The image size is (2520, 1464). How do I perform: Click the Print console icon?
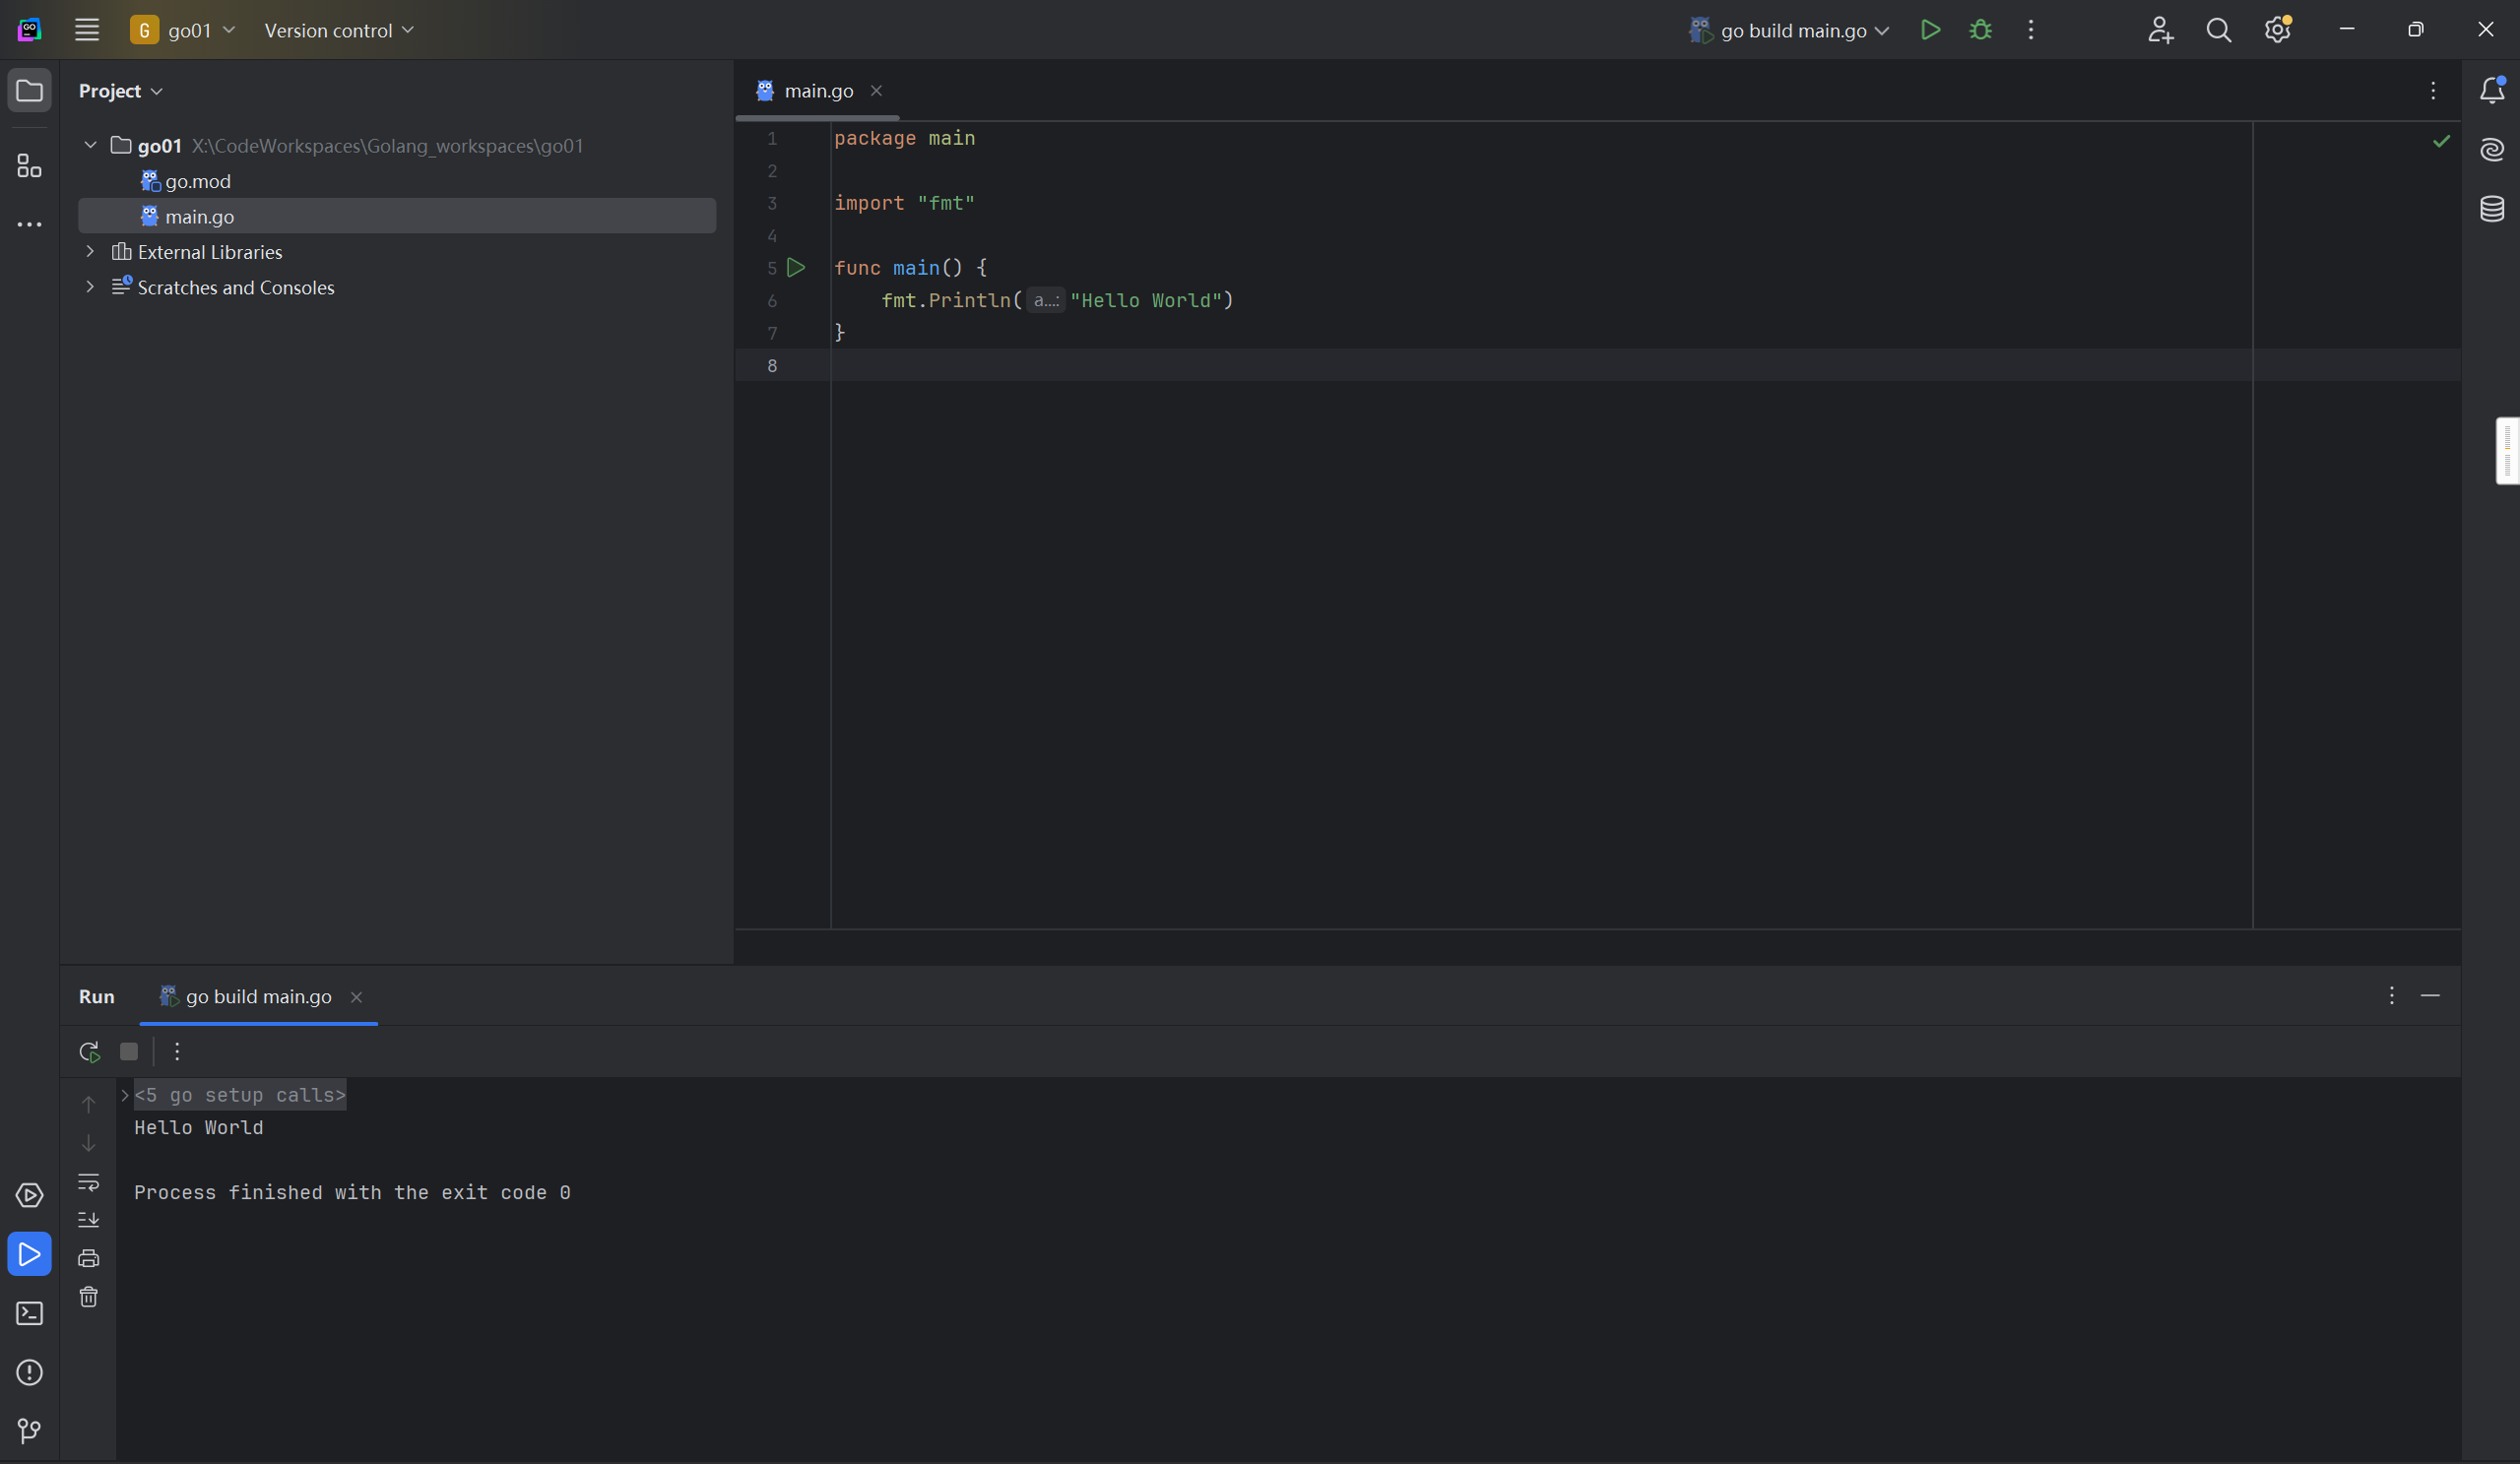coord(88,1258)
